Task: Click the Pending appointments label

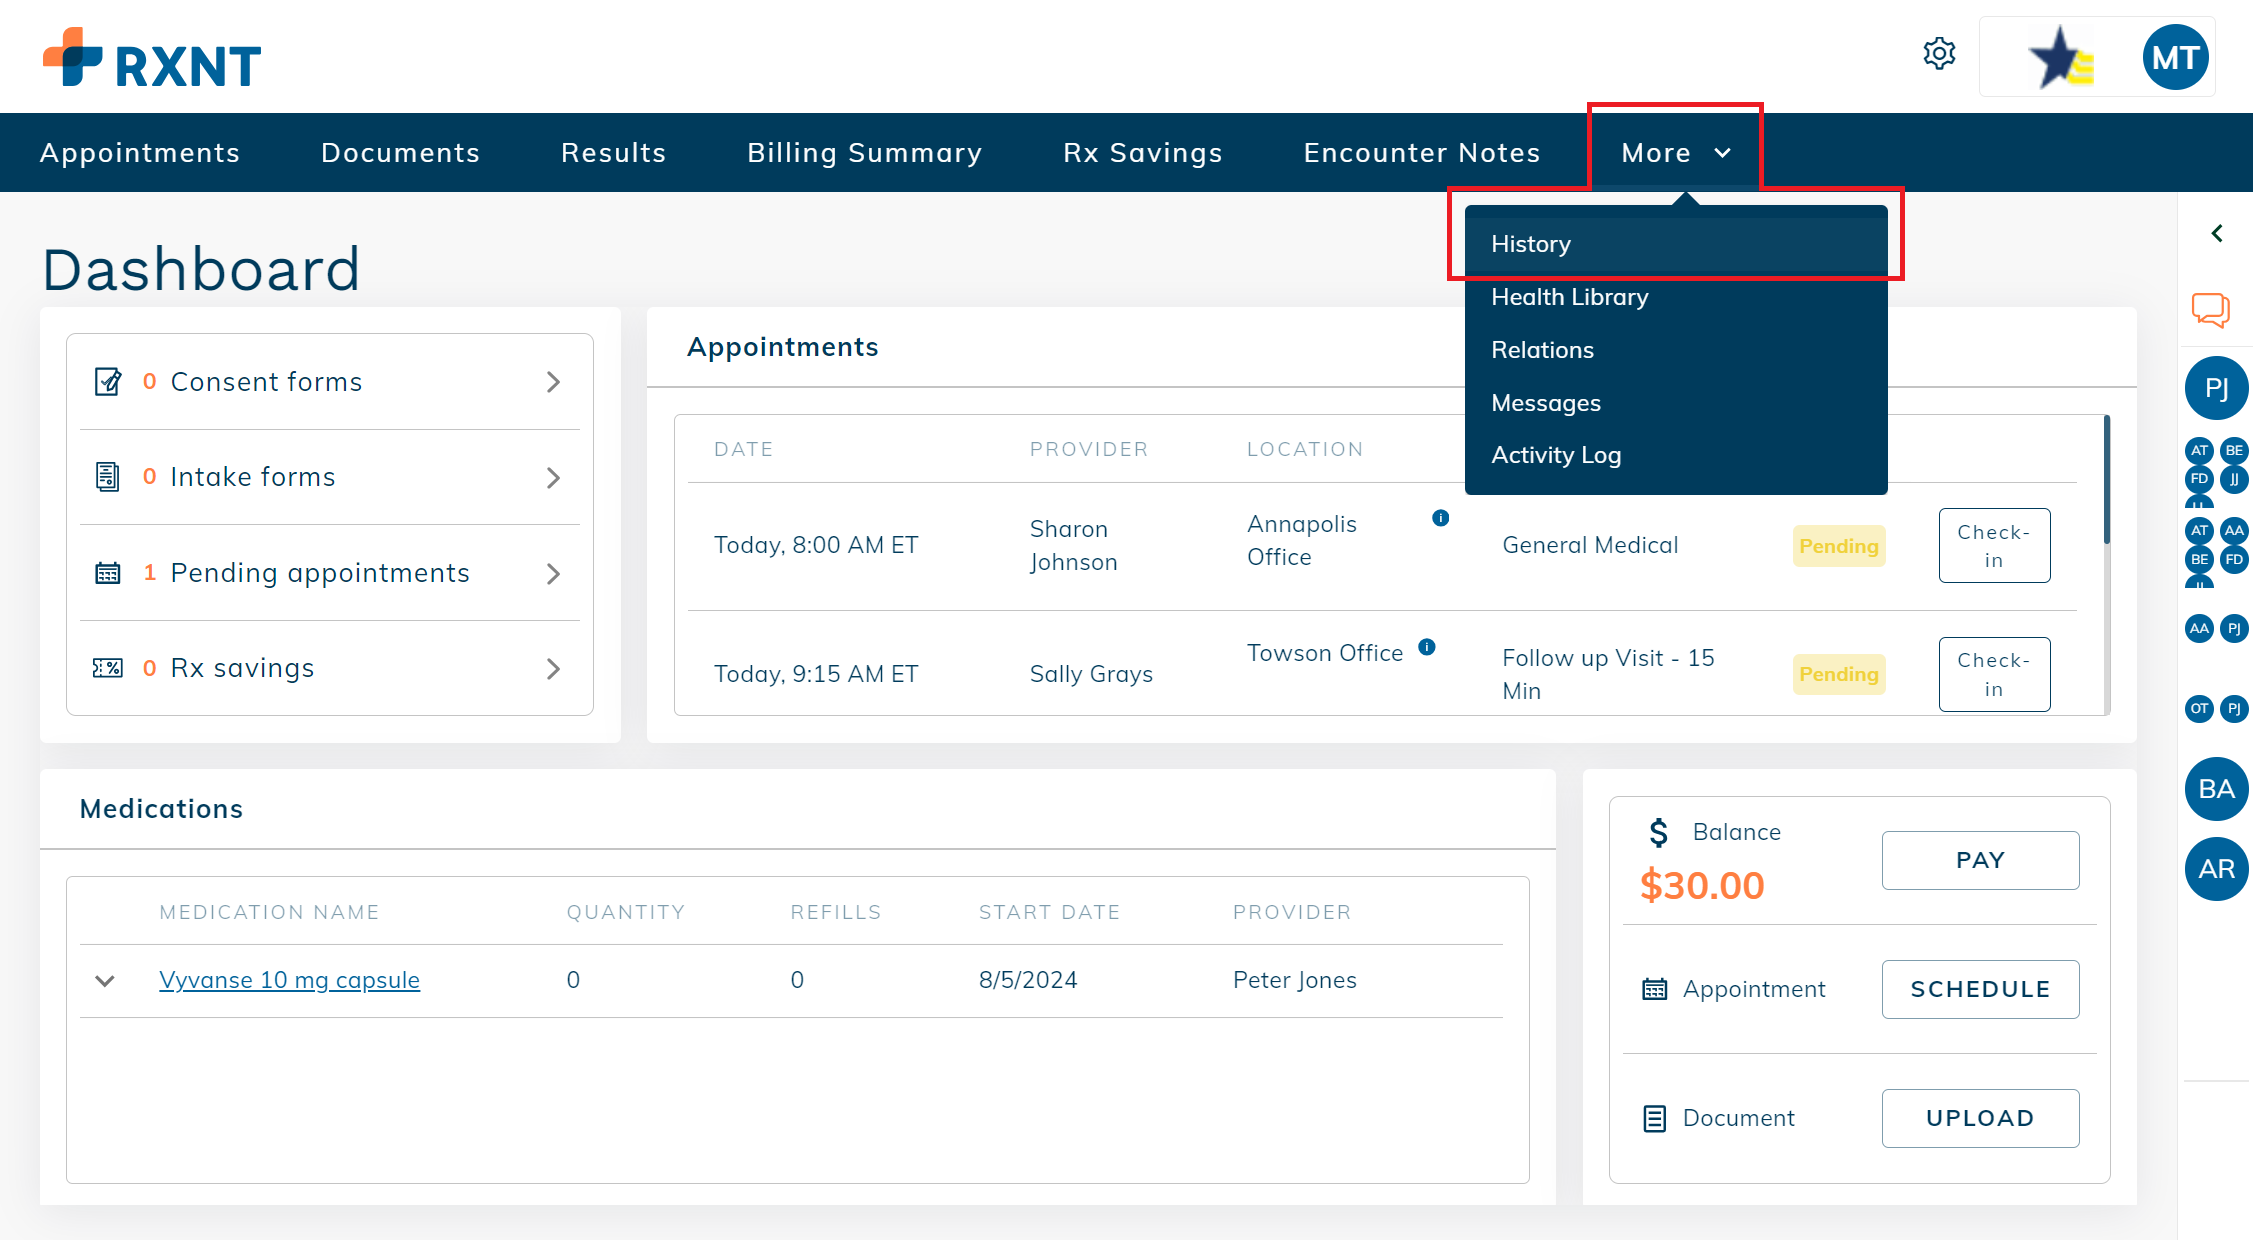Action: (x=320, y=573)
